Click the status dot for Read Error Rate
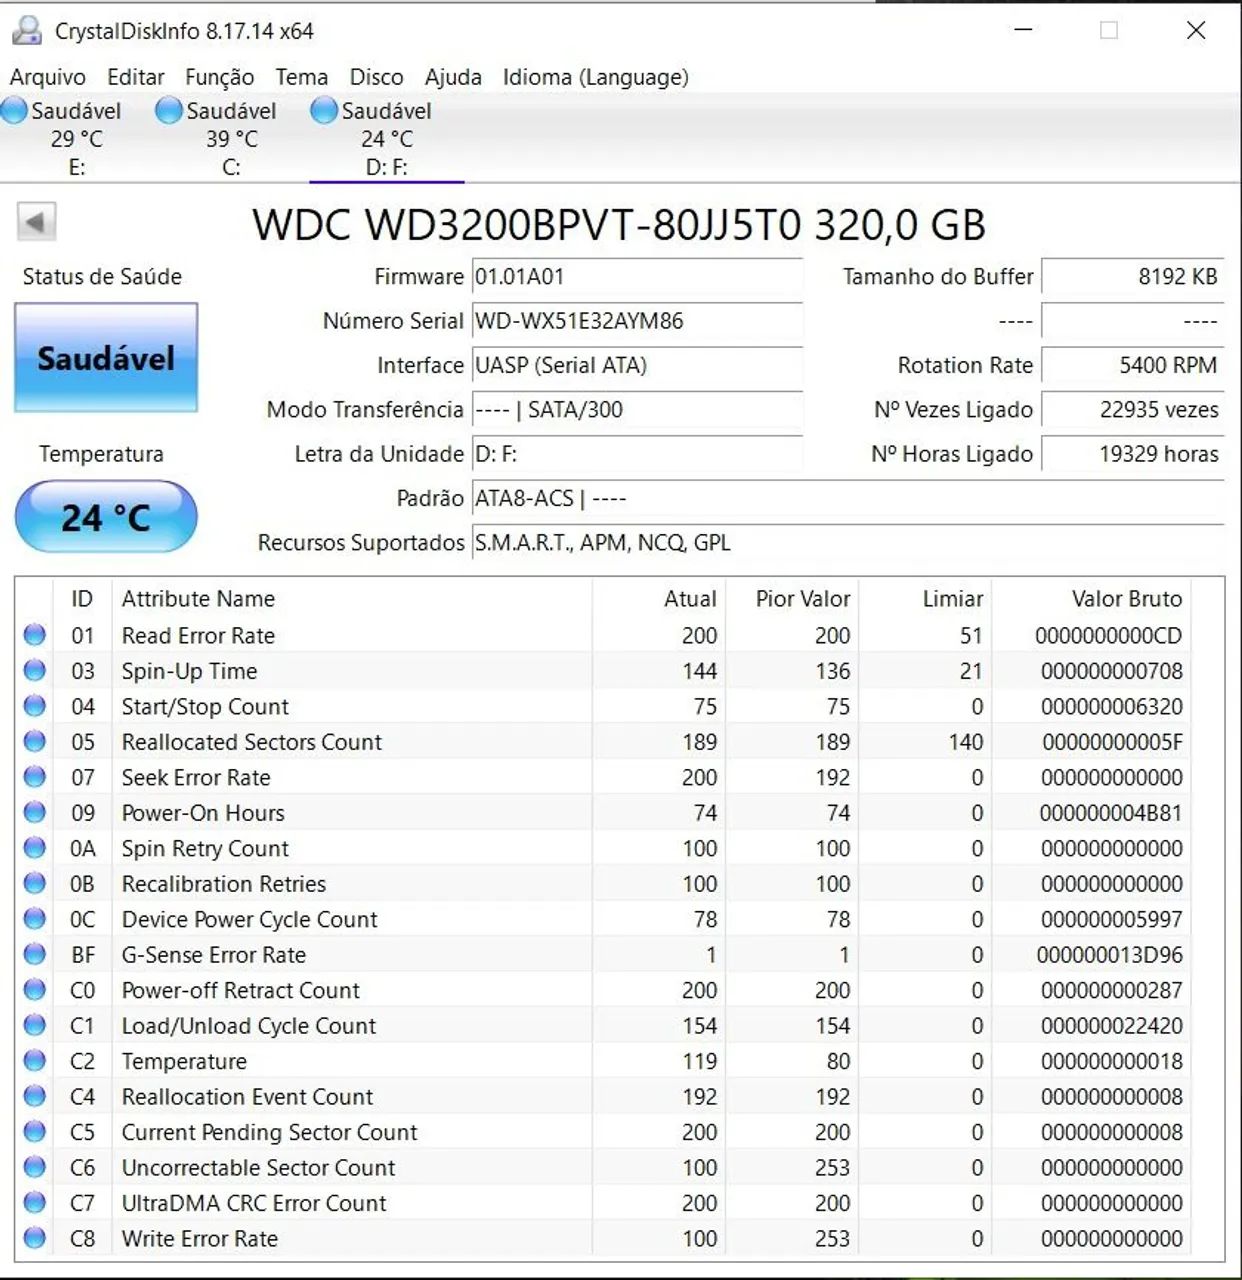This screenshot has width=1242, height=1280. (x=35, y=635)
